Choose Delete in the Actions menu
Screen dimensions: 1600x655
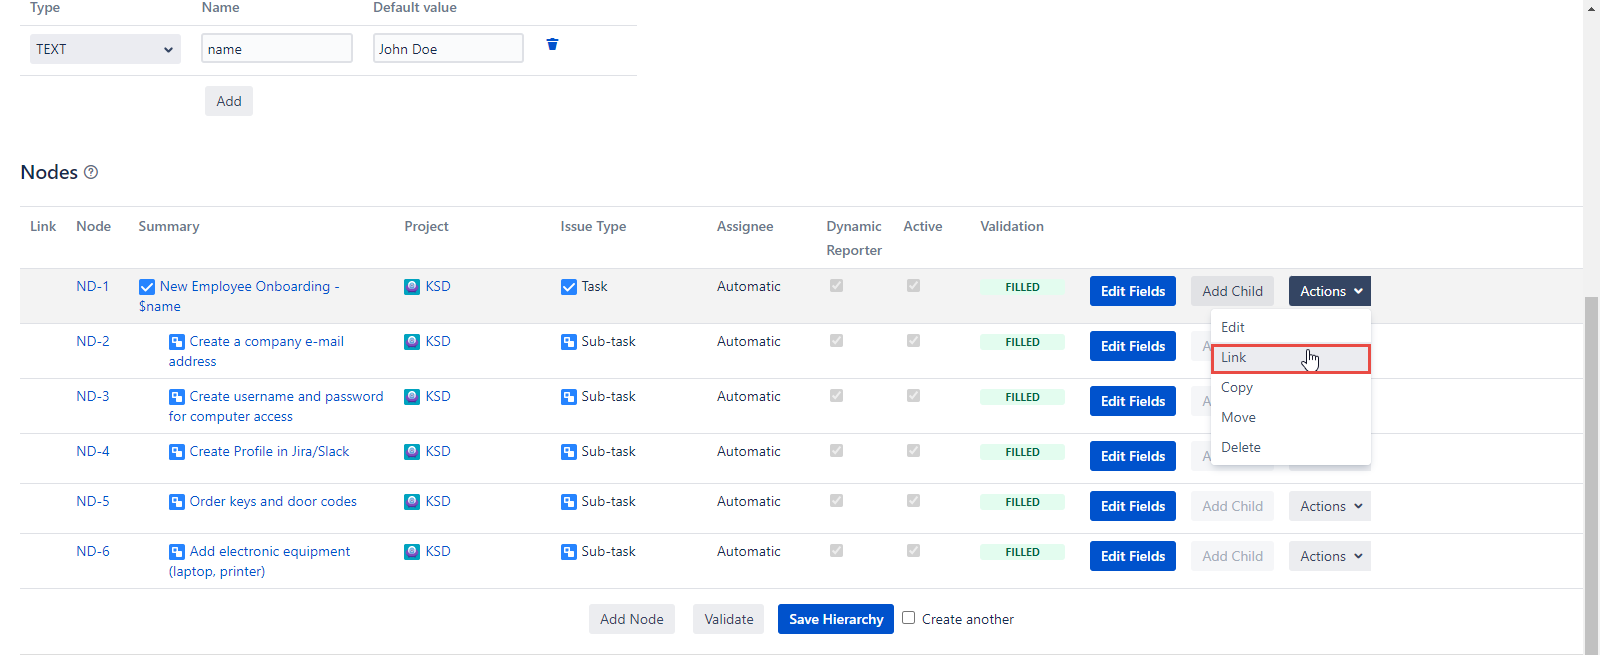coord(1241,448)
